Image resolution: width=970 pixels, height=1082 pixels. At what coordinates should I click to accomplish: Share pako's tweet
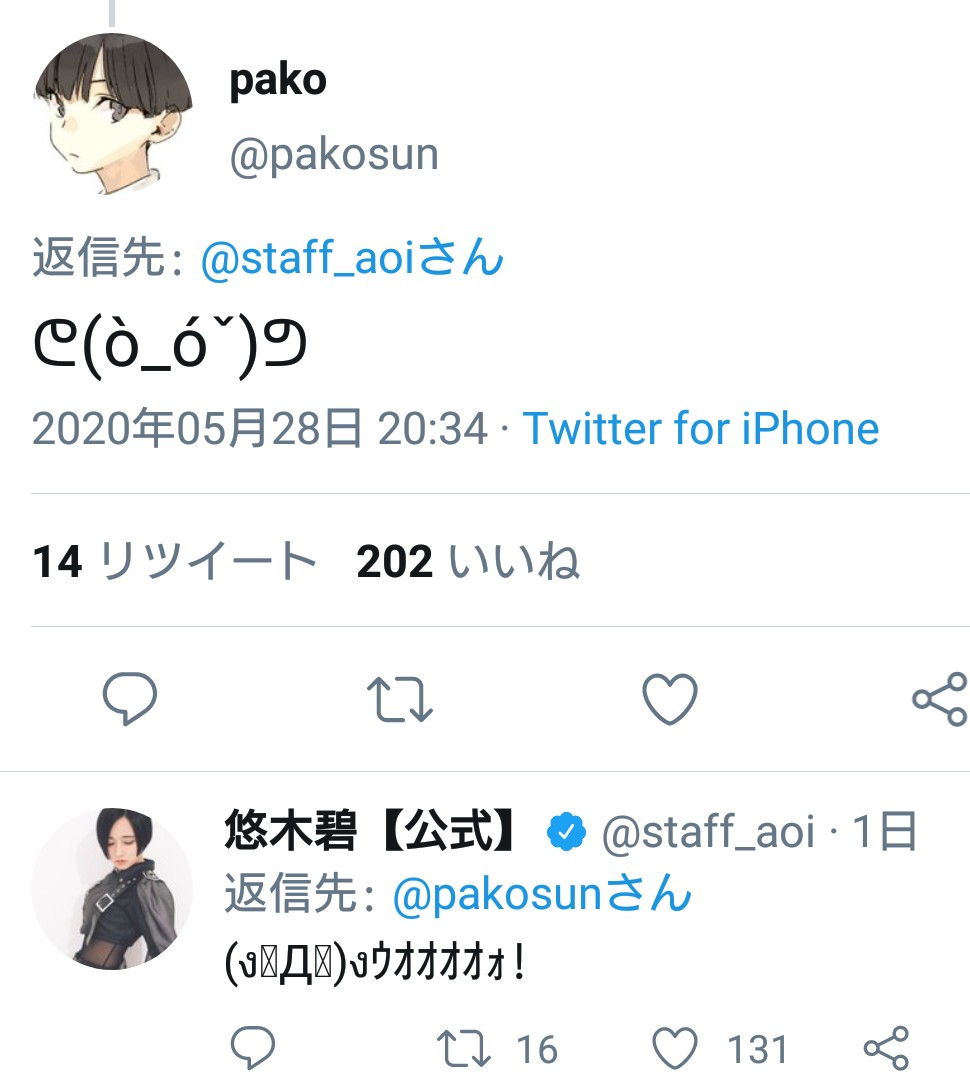(940, 699)
